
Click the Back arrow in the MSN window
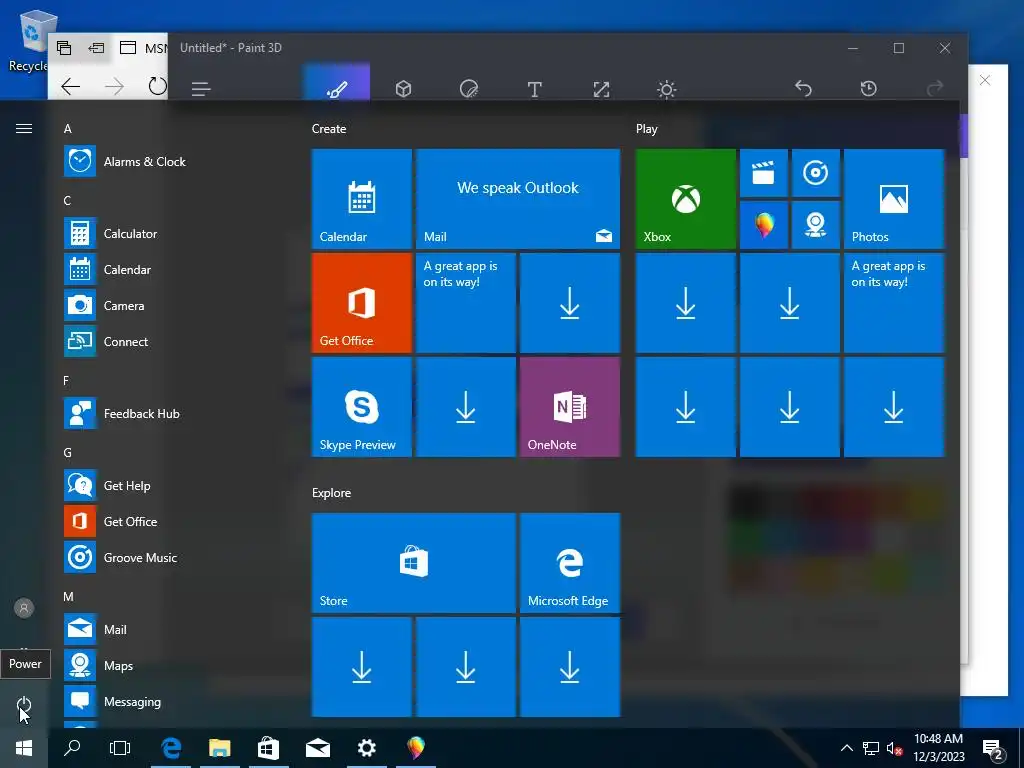click(71, 86)
